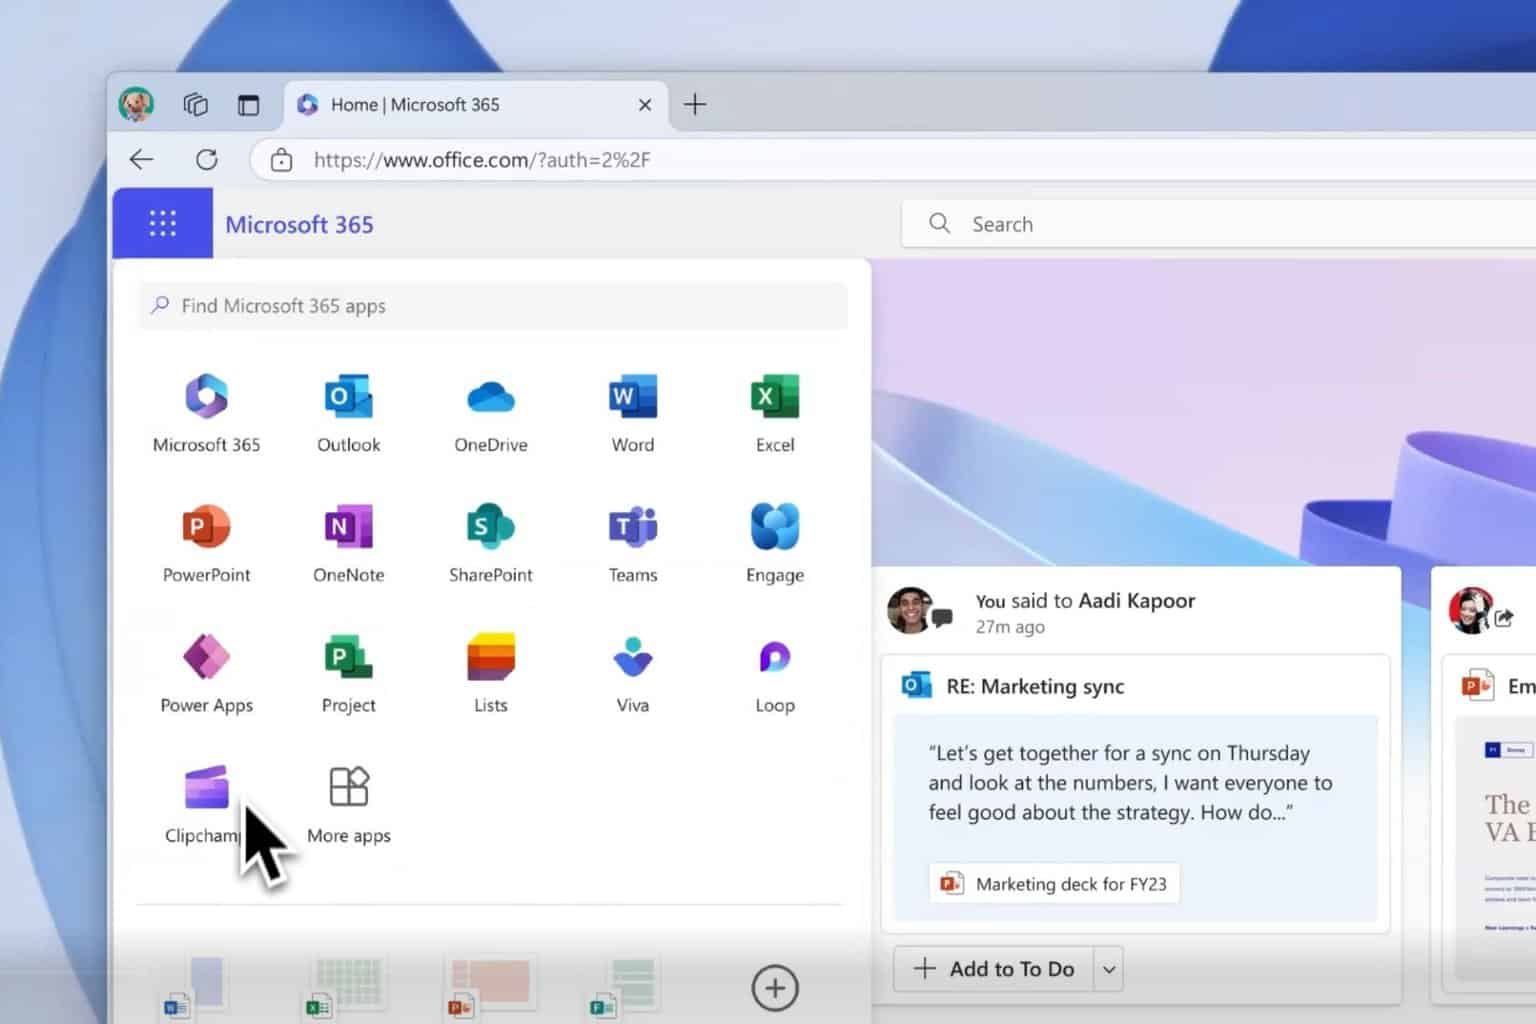Open a new browser tab
Screen dimensions: 1536x1024
[695, 104]
